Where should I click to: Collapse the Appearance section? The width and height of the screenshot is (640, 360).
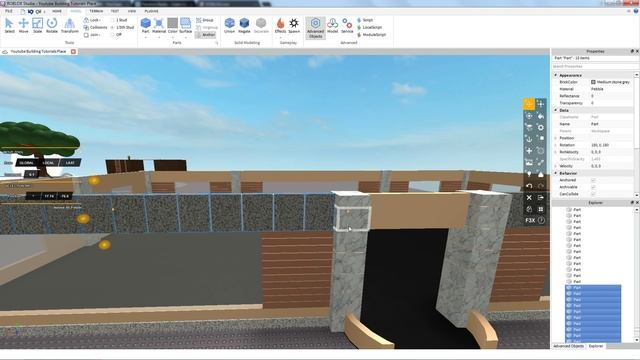(x=556, y=75)
